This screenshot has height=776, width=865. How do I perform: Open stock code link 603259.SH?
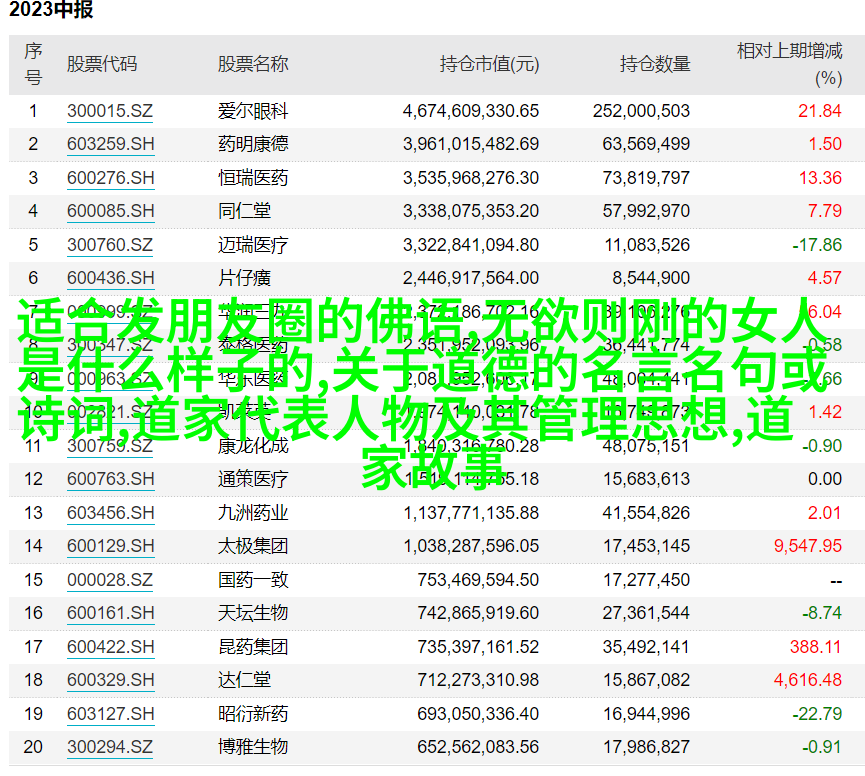110,145
